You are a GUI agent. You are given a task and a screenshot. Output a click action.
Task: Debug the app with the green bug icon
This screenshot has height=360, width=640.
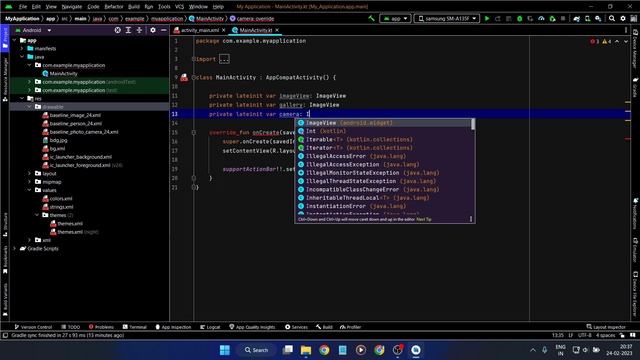tap(519, 19)
